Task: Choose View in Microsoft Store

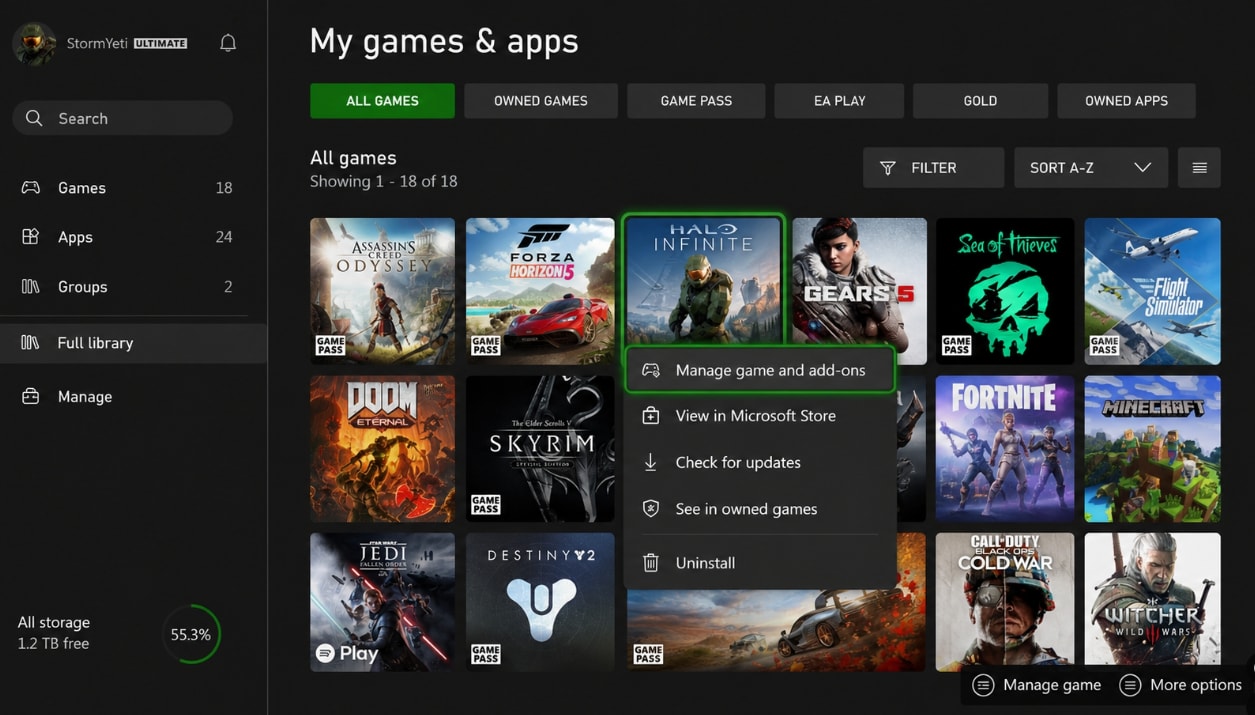Action: (760, 416)
